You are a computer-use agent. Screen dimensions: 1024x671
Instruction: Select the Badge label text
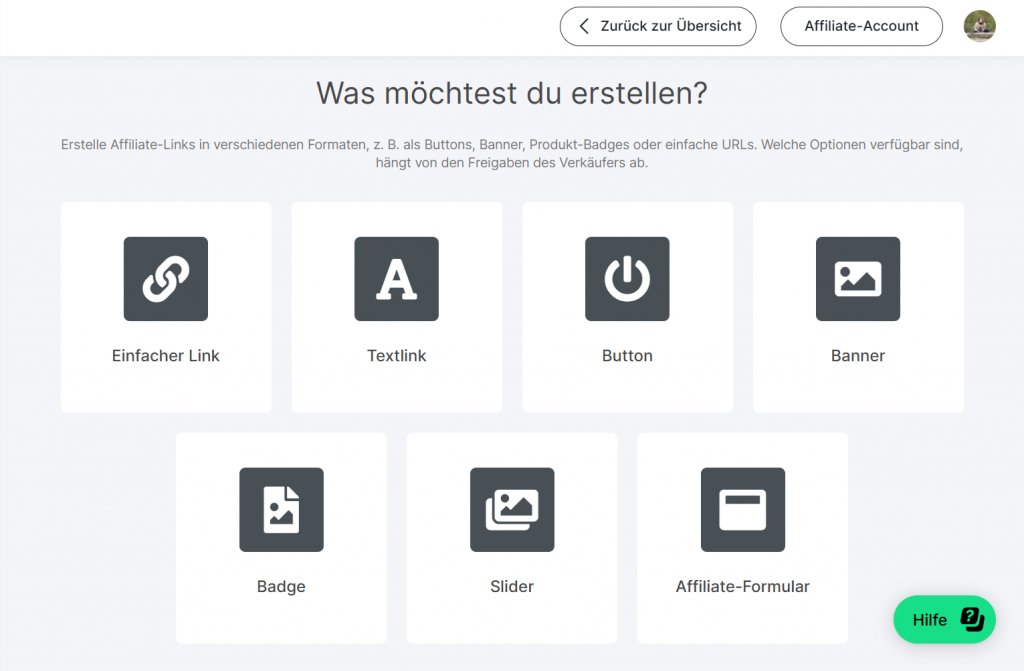pyautogui.click(x=281, y=587)
